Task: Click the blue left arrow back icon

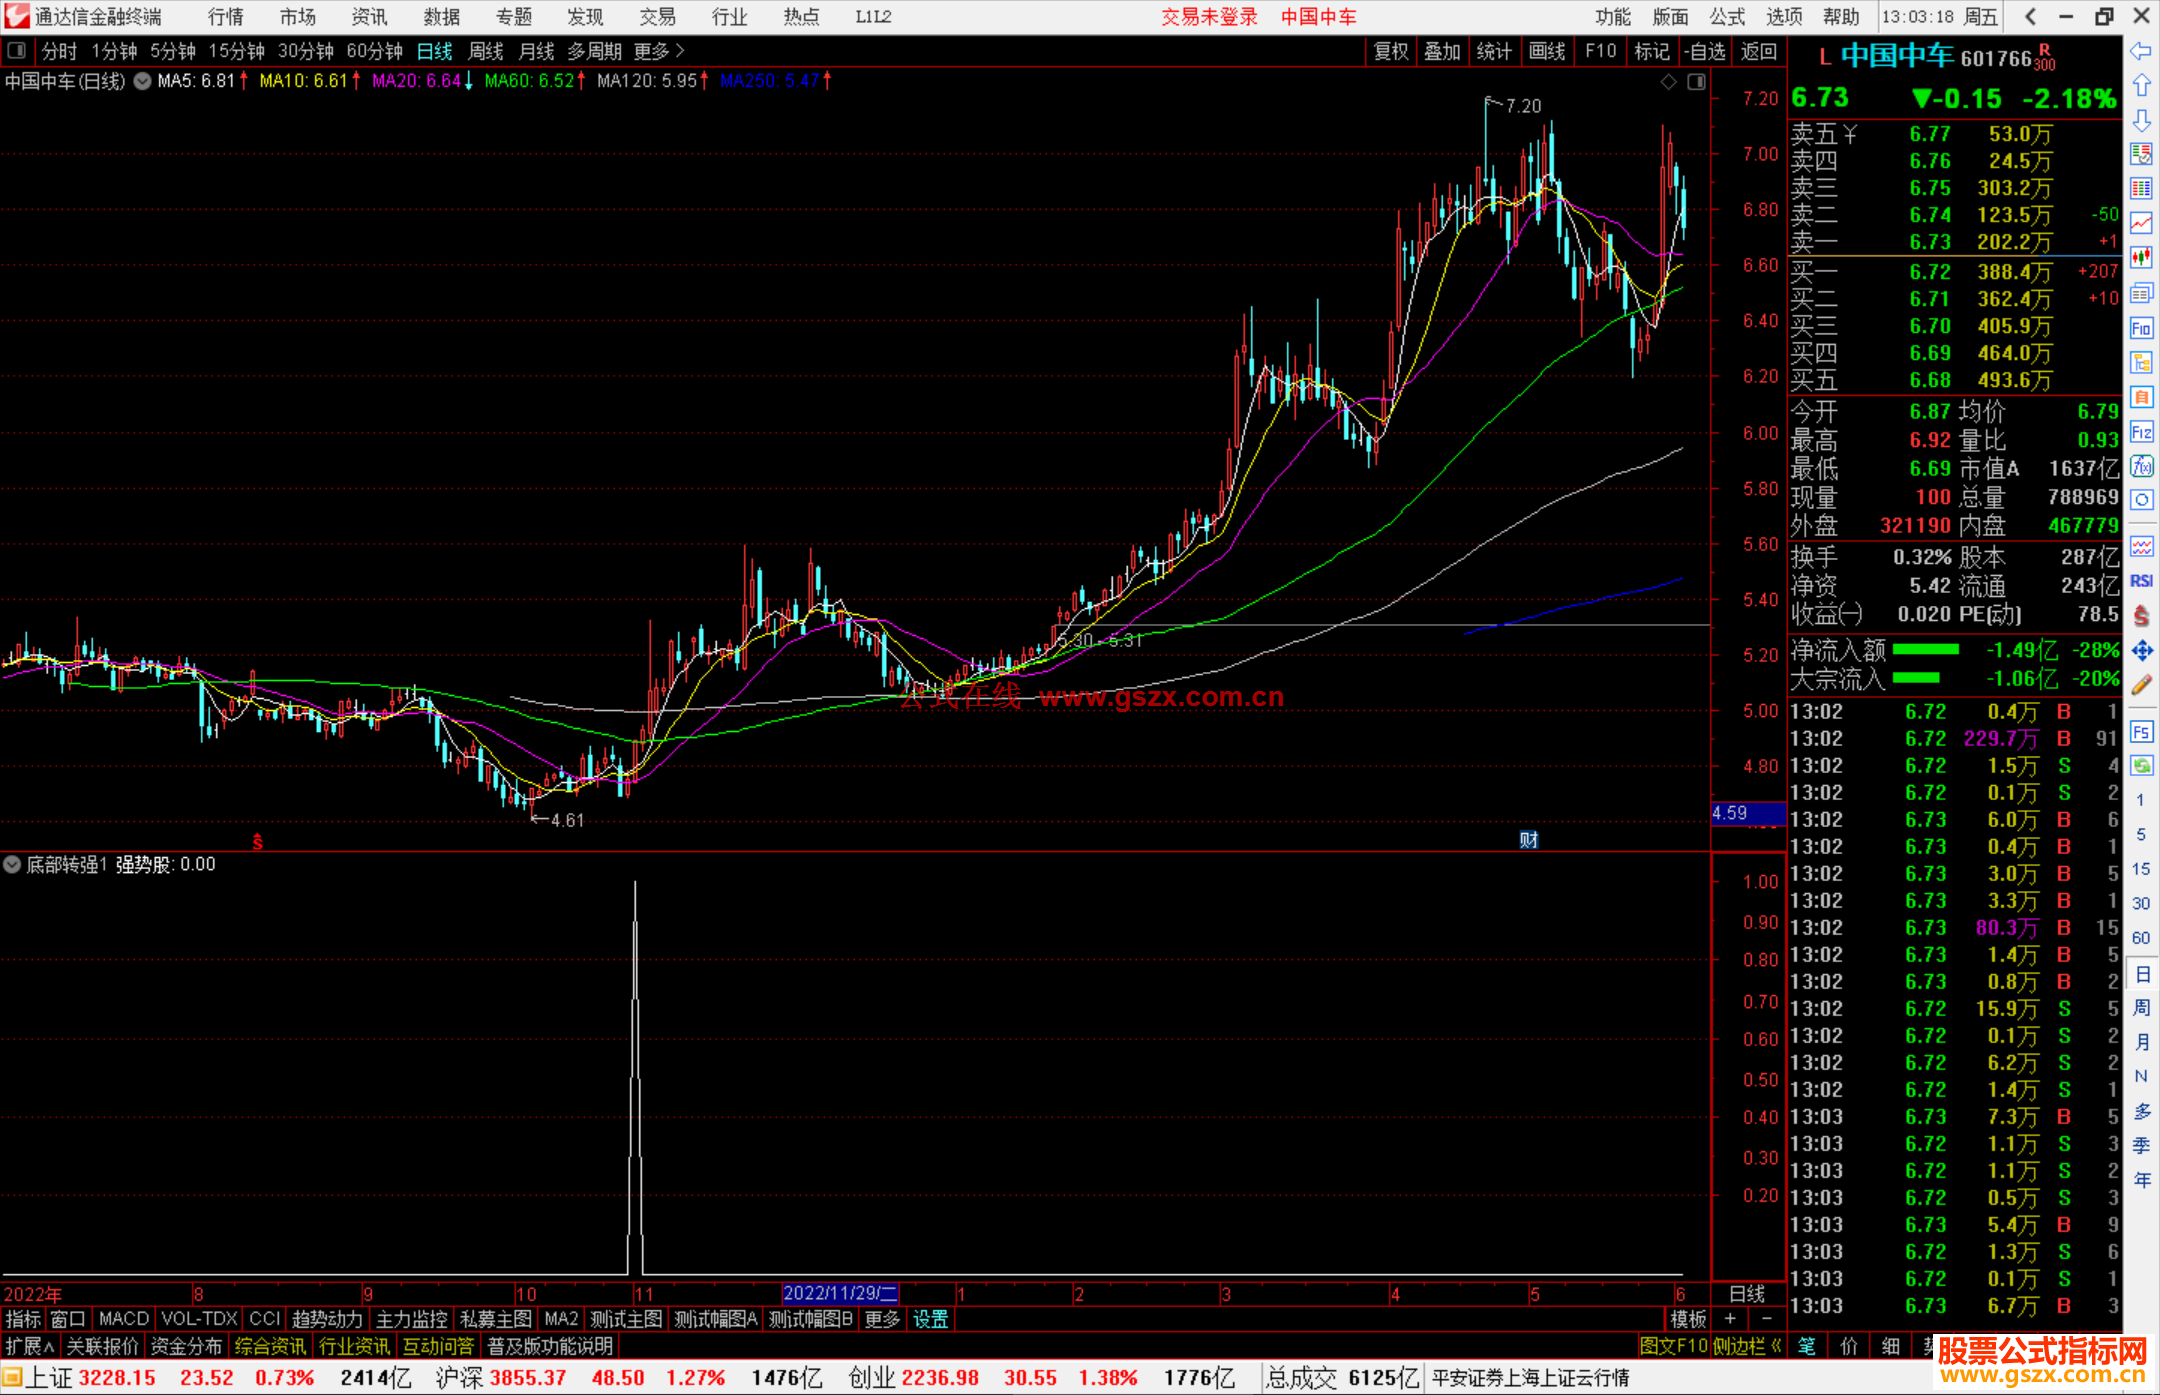Action: (2140, 51)
